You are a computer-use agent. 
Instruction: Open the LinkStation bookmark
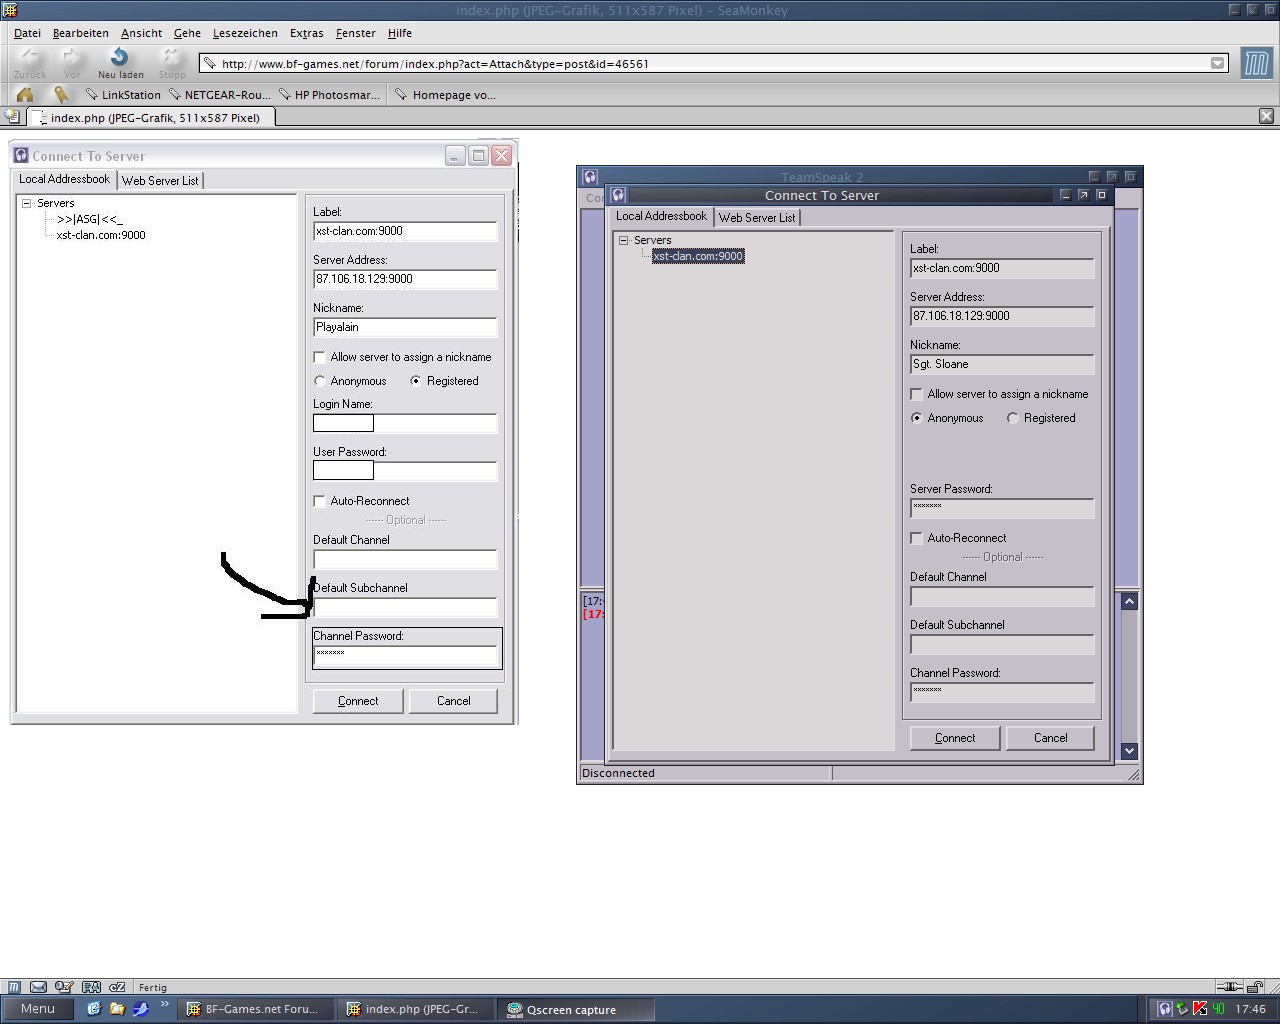[123, 95]
